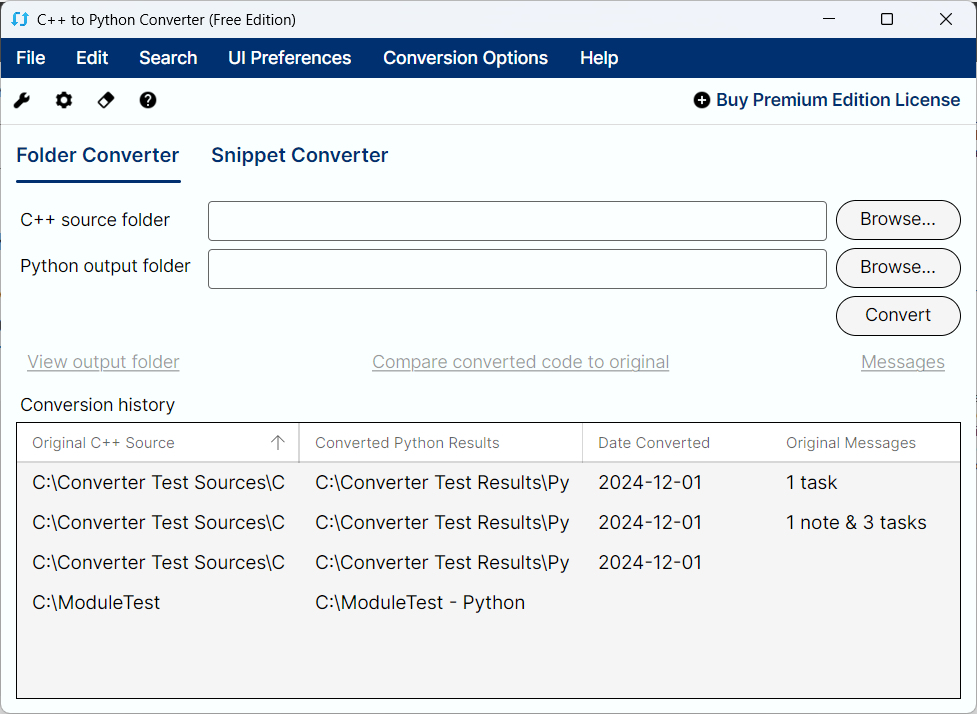Browse for the C++ source folder
The height and width of the screenshot is (714, 977).
click(x=897, y=220)
